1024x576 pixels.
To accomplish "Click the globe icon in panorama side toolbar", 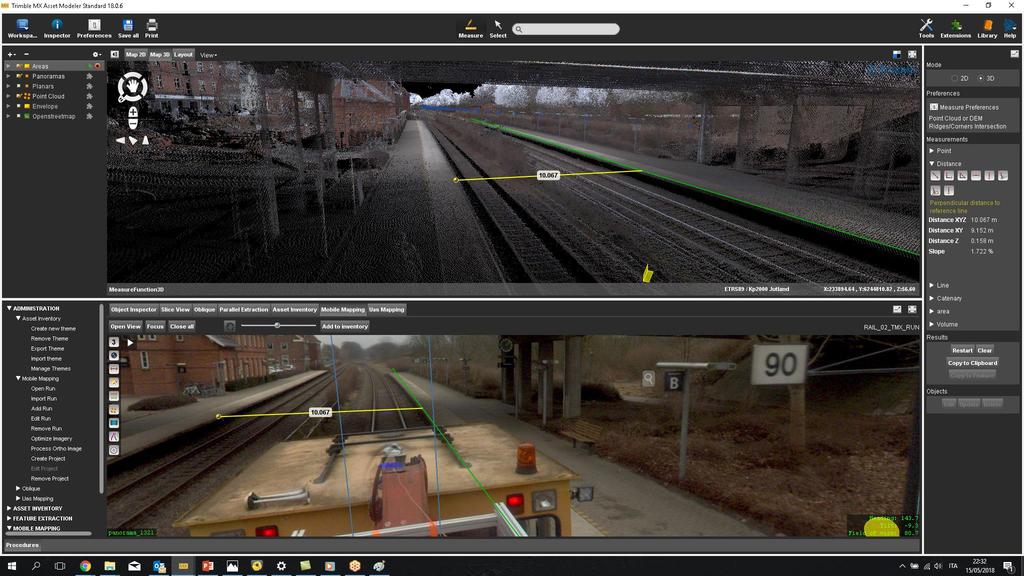I will pos(114,355).
